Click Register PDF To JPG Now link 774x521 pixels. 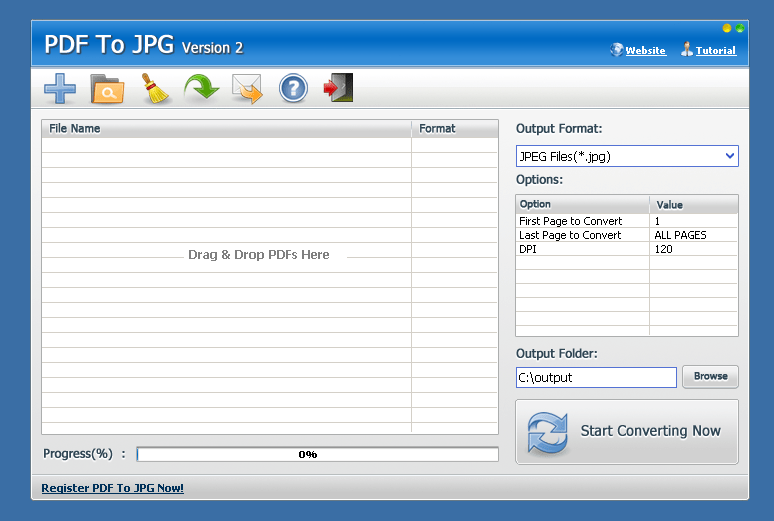click(x=112, y=488)
